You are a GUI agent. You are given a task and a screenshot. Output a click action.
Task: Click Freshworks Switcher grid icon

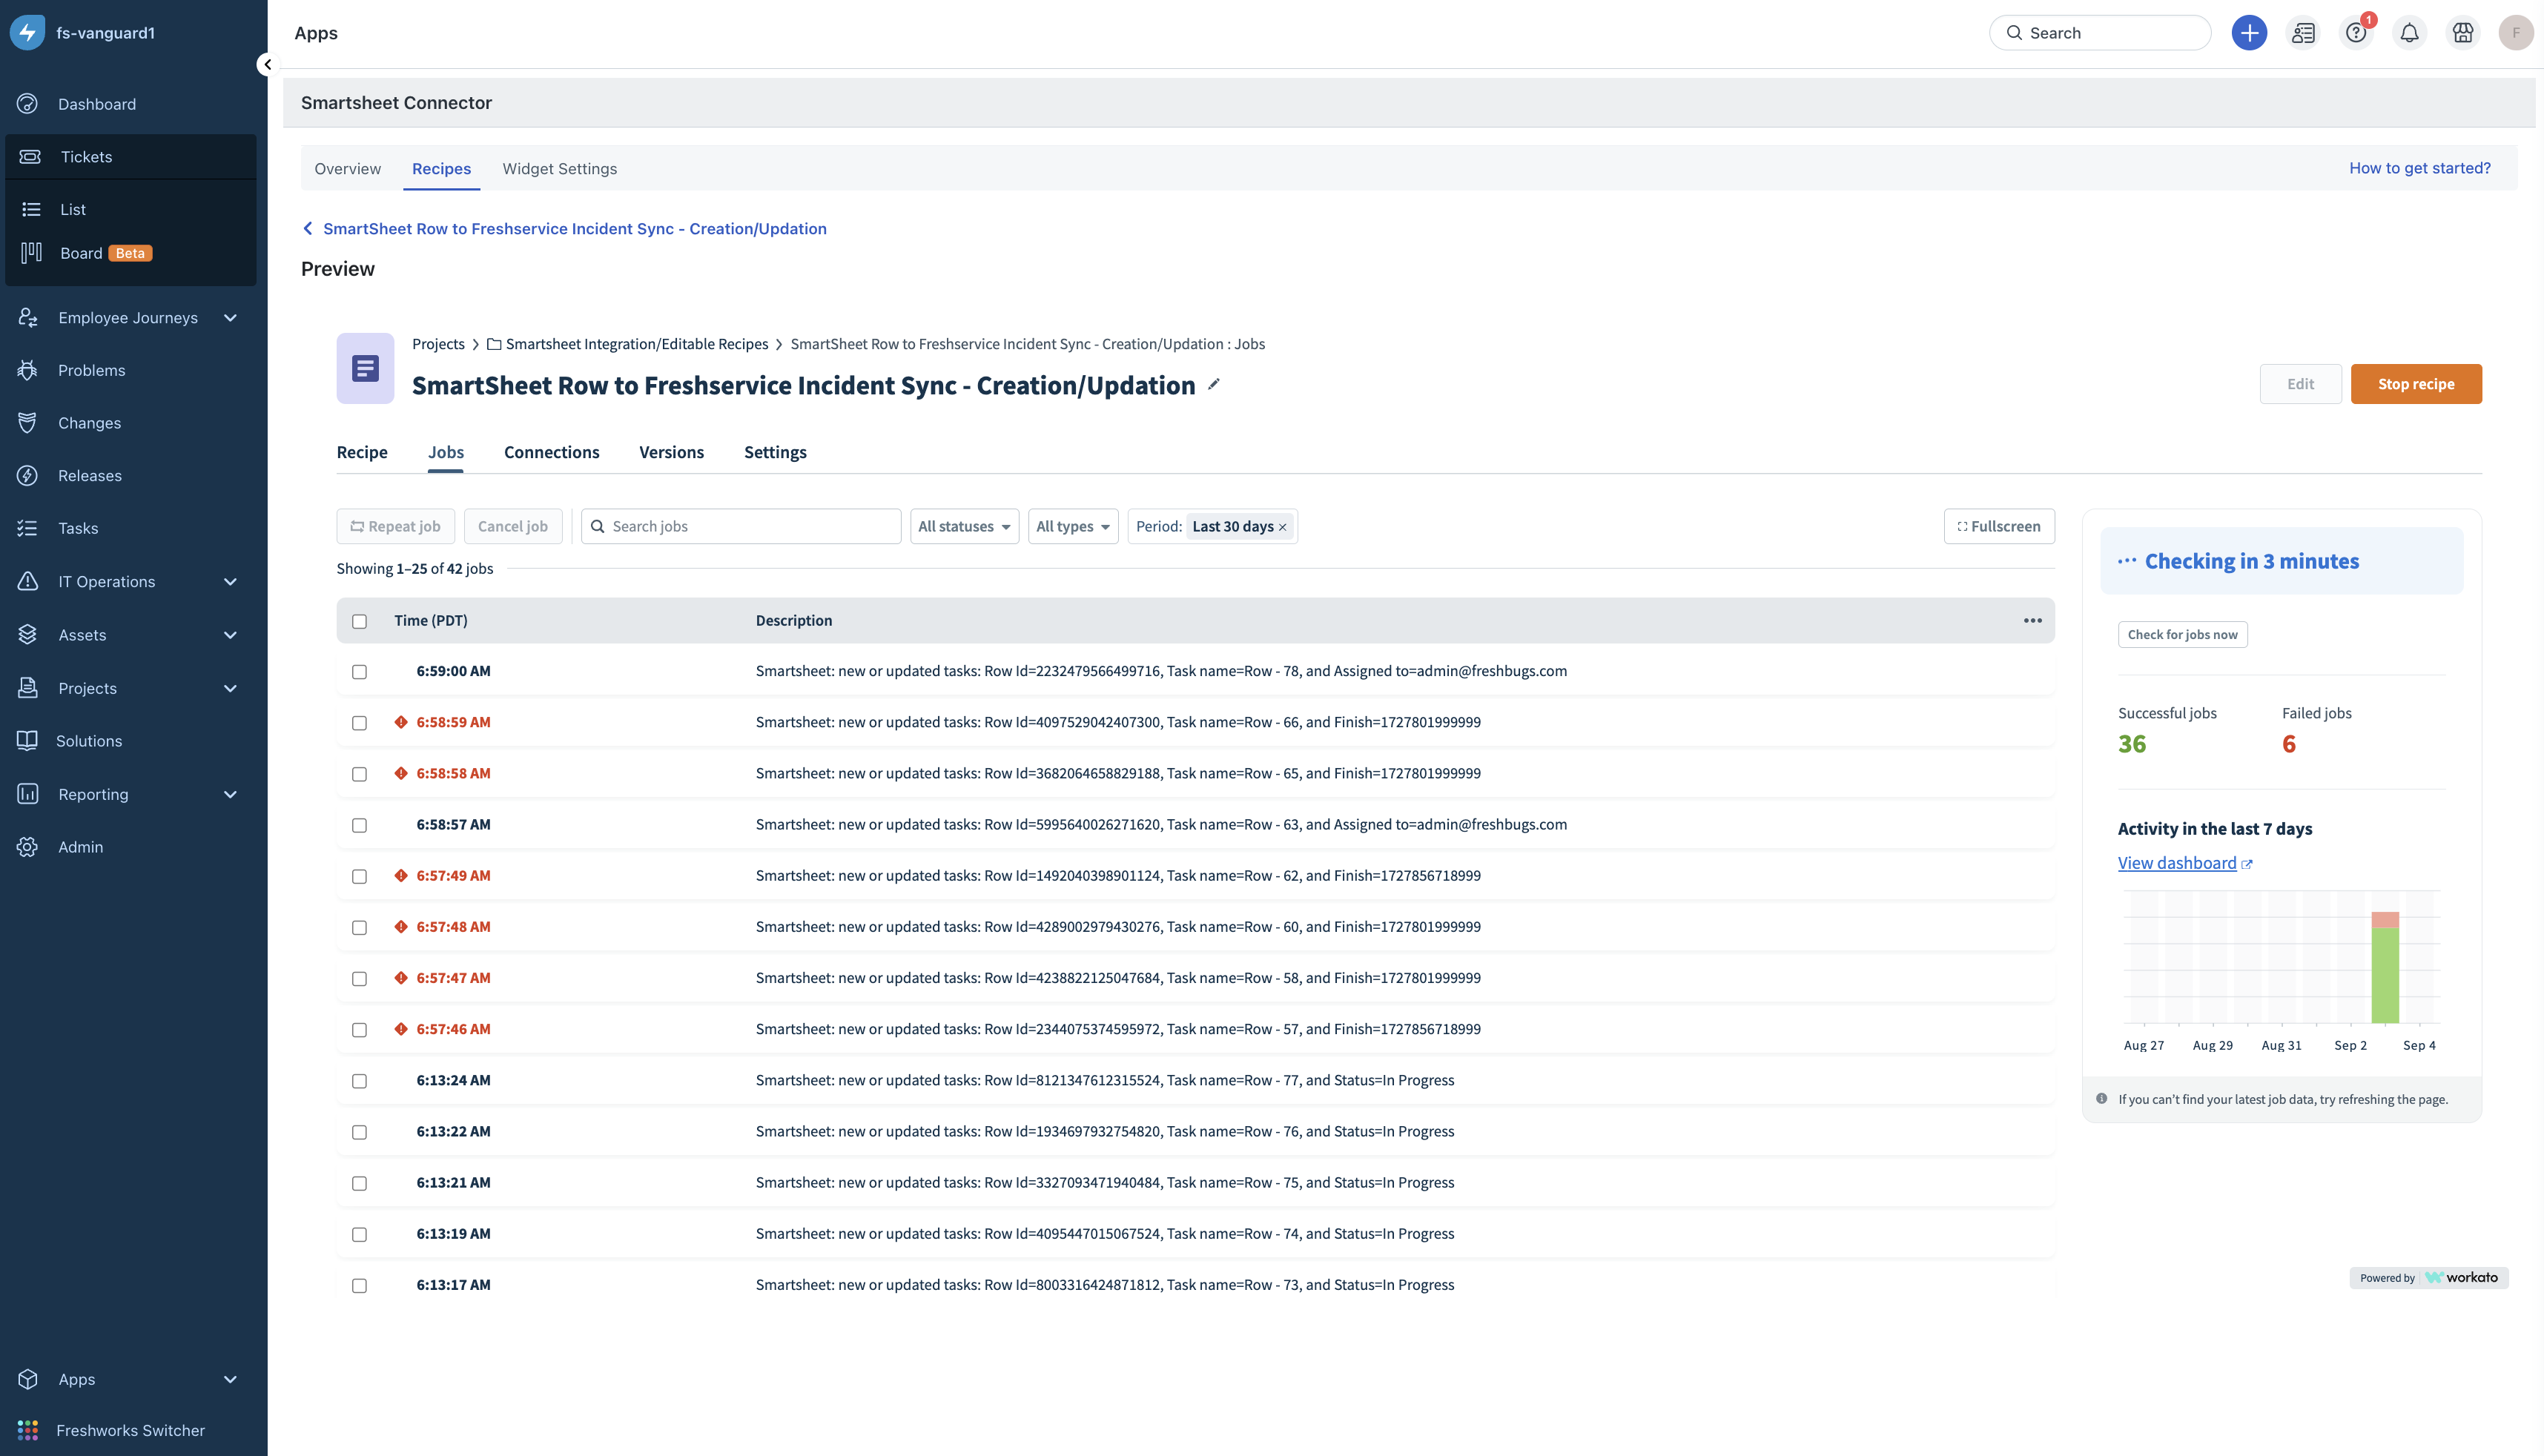(x=28, y=1430)
